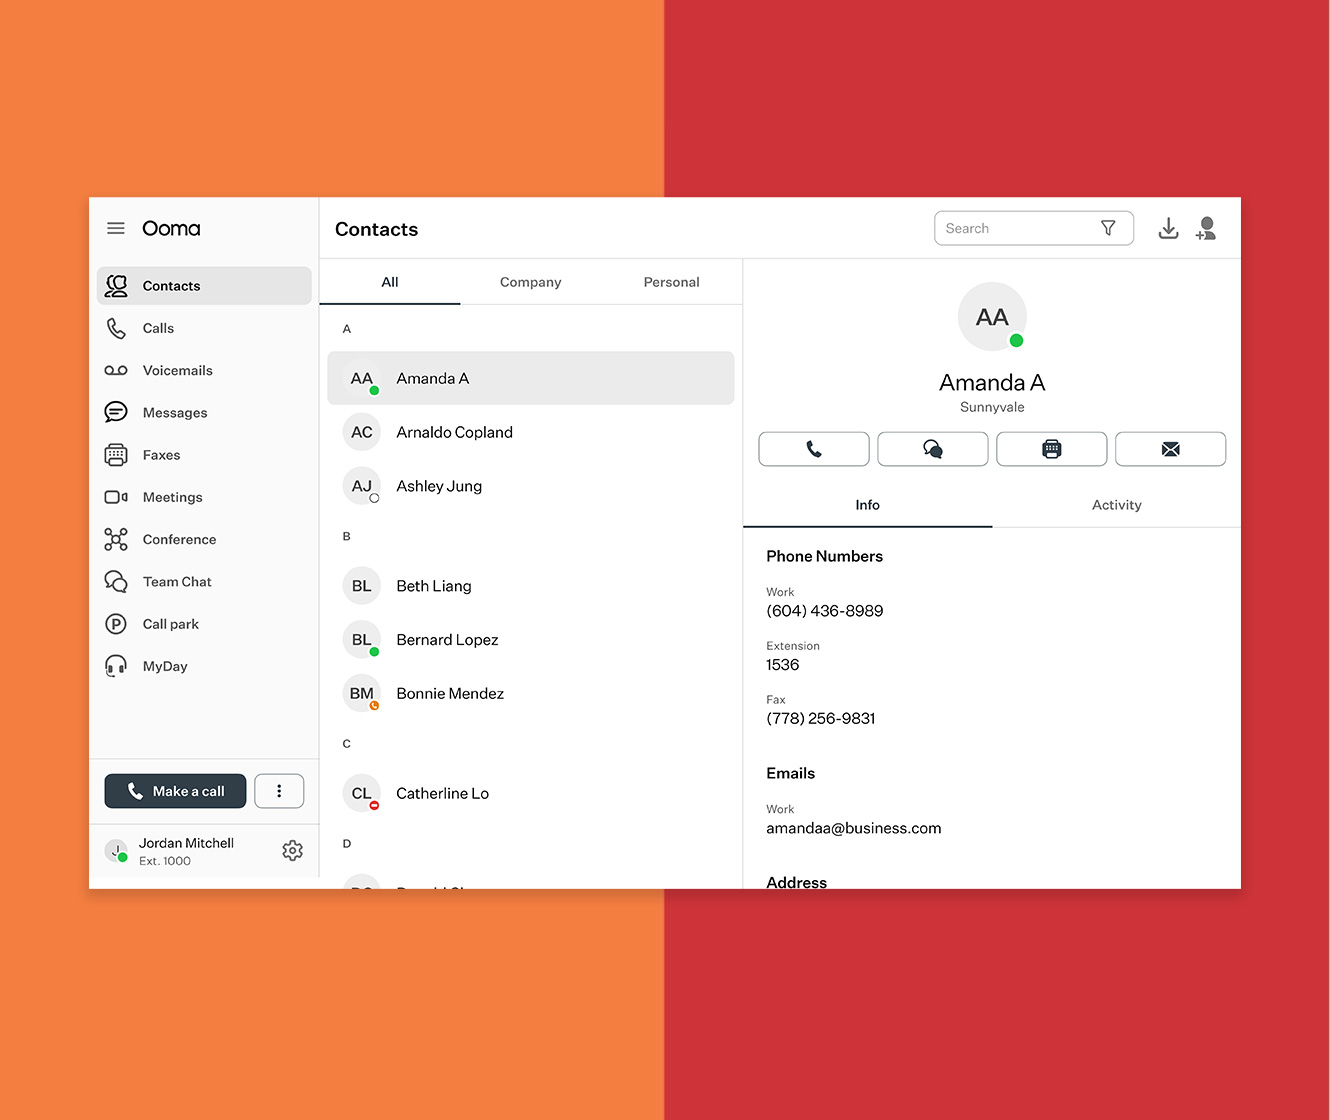
Task: Send a fax to Amanda A
Action: point(1051,449)
